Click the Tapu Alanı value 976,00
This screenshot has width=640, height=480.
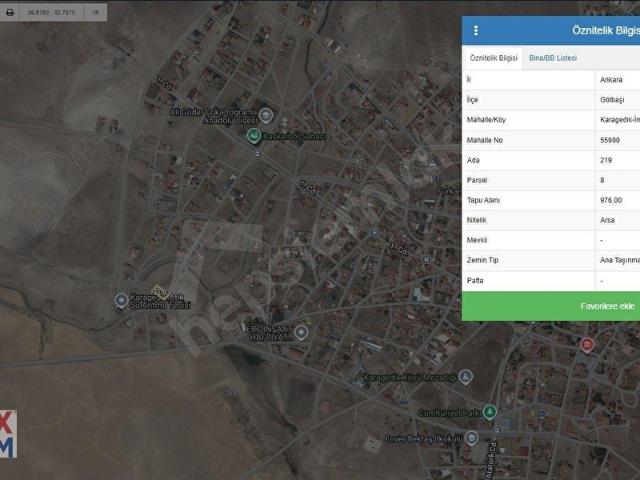tap(611, 200)
